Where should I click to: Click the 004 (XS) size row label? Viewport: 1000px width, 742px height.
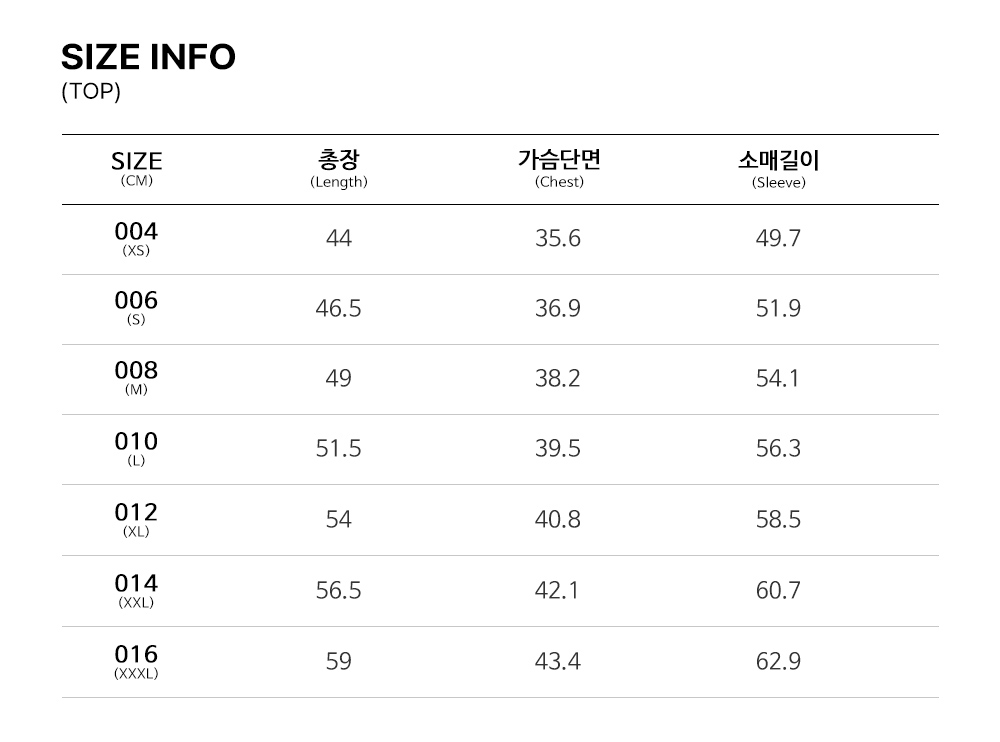[136, 238]
